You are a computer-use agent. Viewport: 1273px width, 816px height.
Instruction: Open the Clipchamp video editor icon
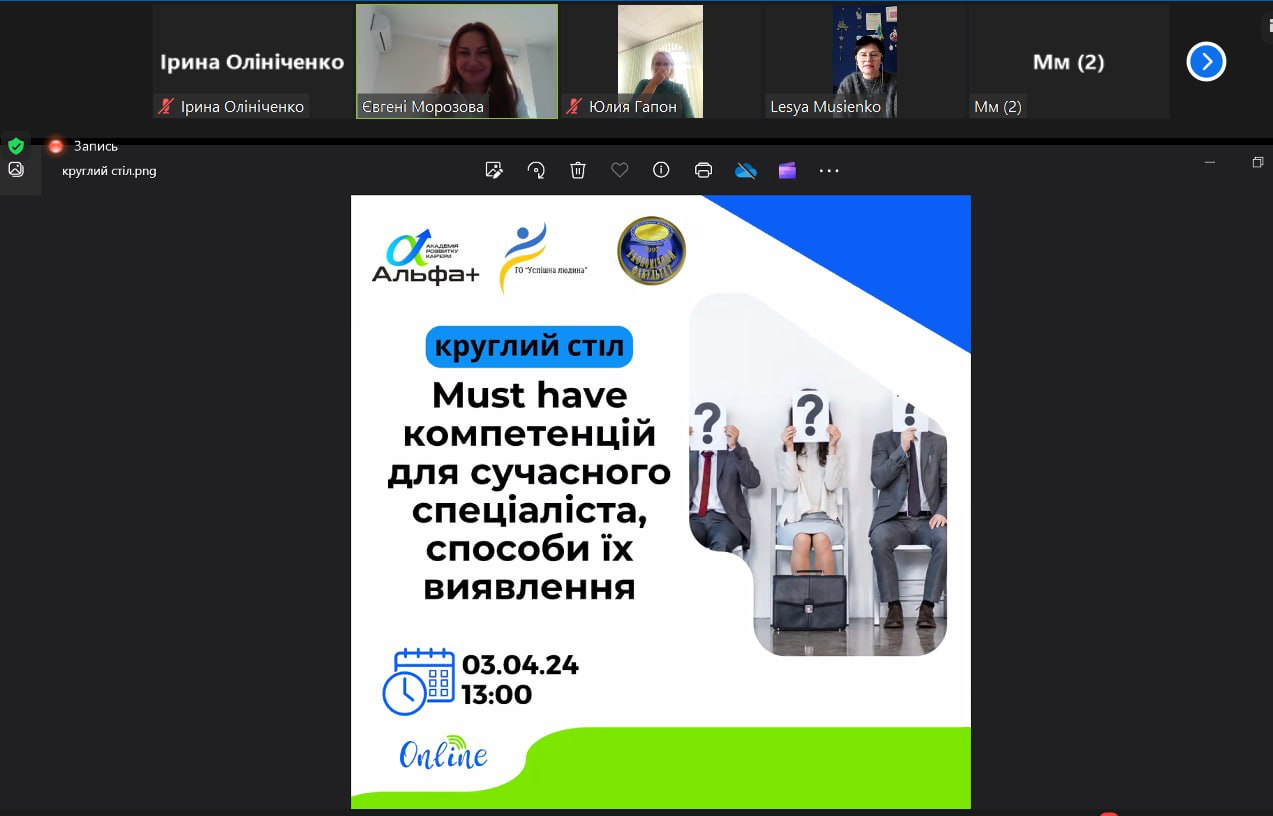pos(787,170)
